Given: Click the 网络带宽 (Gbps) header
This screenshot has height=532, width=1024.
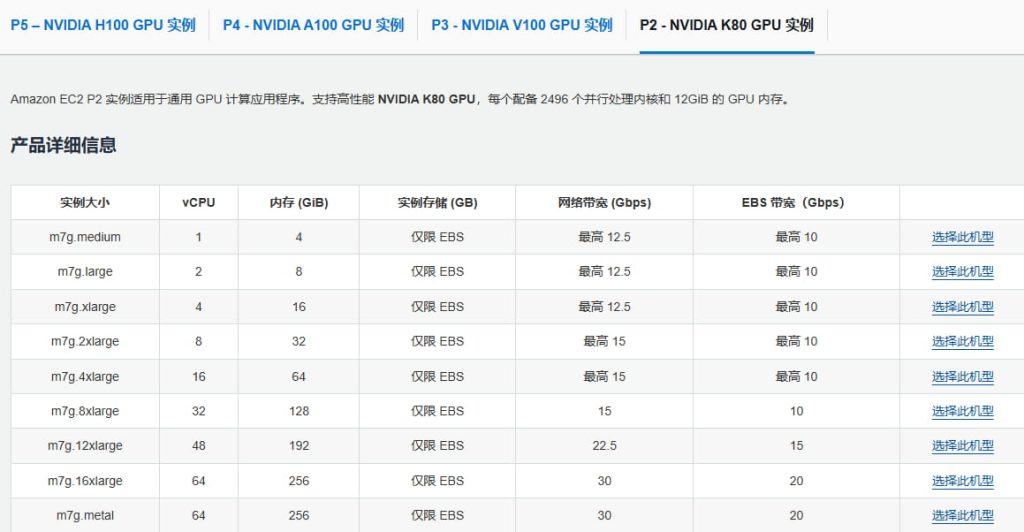Looking at the screenshot, I should point(604,202).
